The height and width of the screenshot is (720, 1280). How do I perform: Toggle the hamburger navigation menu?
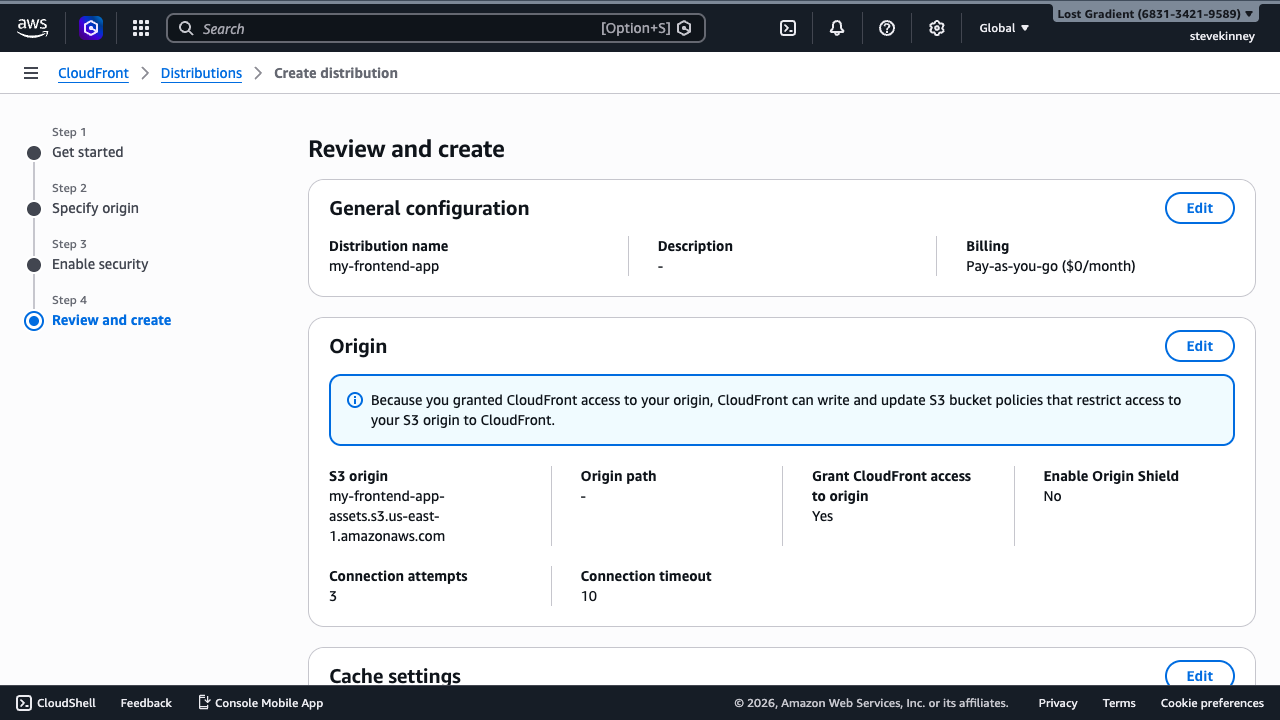pos(31,73)
